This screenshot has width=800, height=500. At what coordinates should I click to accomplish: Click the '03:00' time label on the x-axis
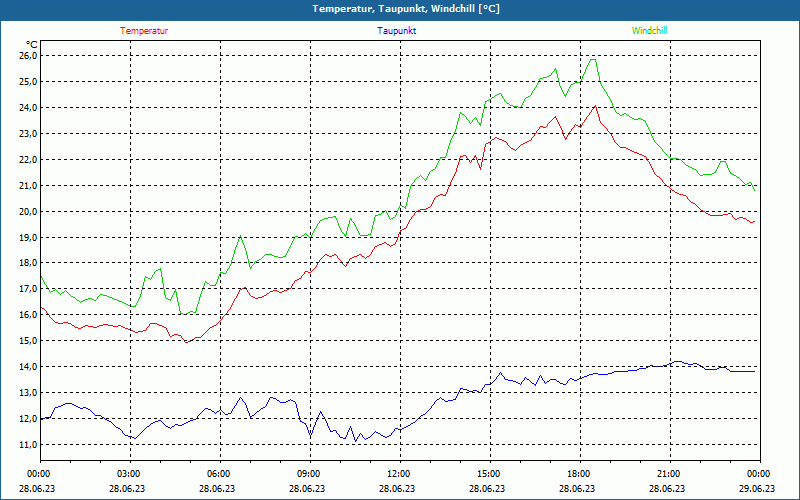130,473
